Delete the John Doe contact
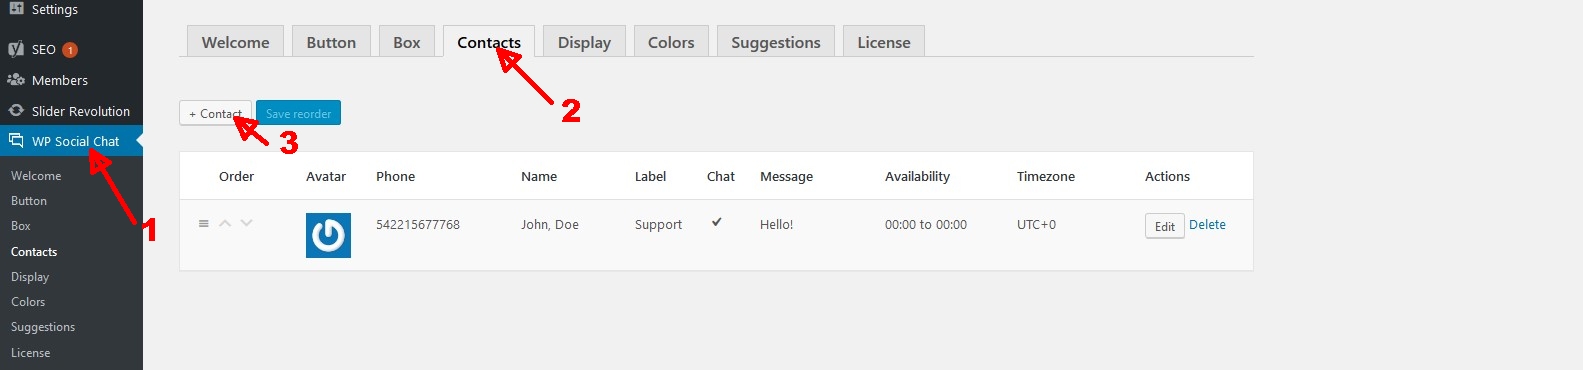 [1207, 225]
